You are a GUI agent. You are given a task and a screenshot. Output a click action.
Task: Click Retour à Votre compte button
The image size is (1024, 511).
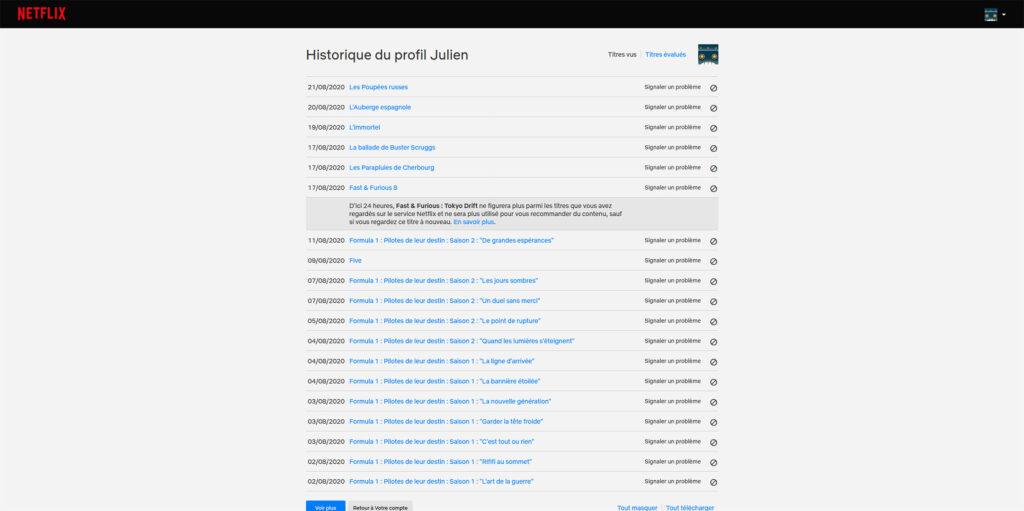click(380, 506)
